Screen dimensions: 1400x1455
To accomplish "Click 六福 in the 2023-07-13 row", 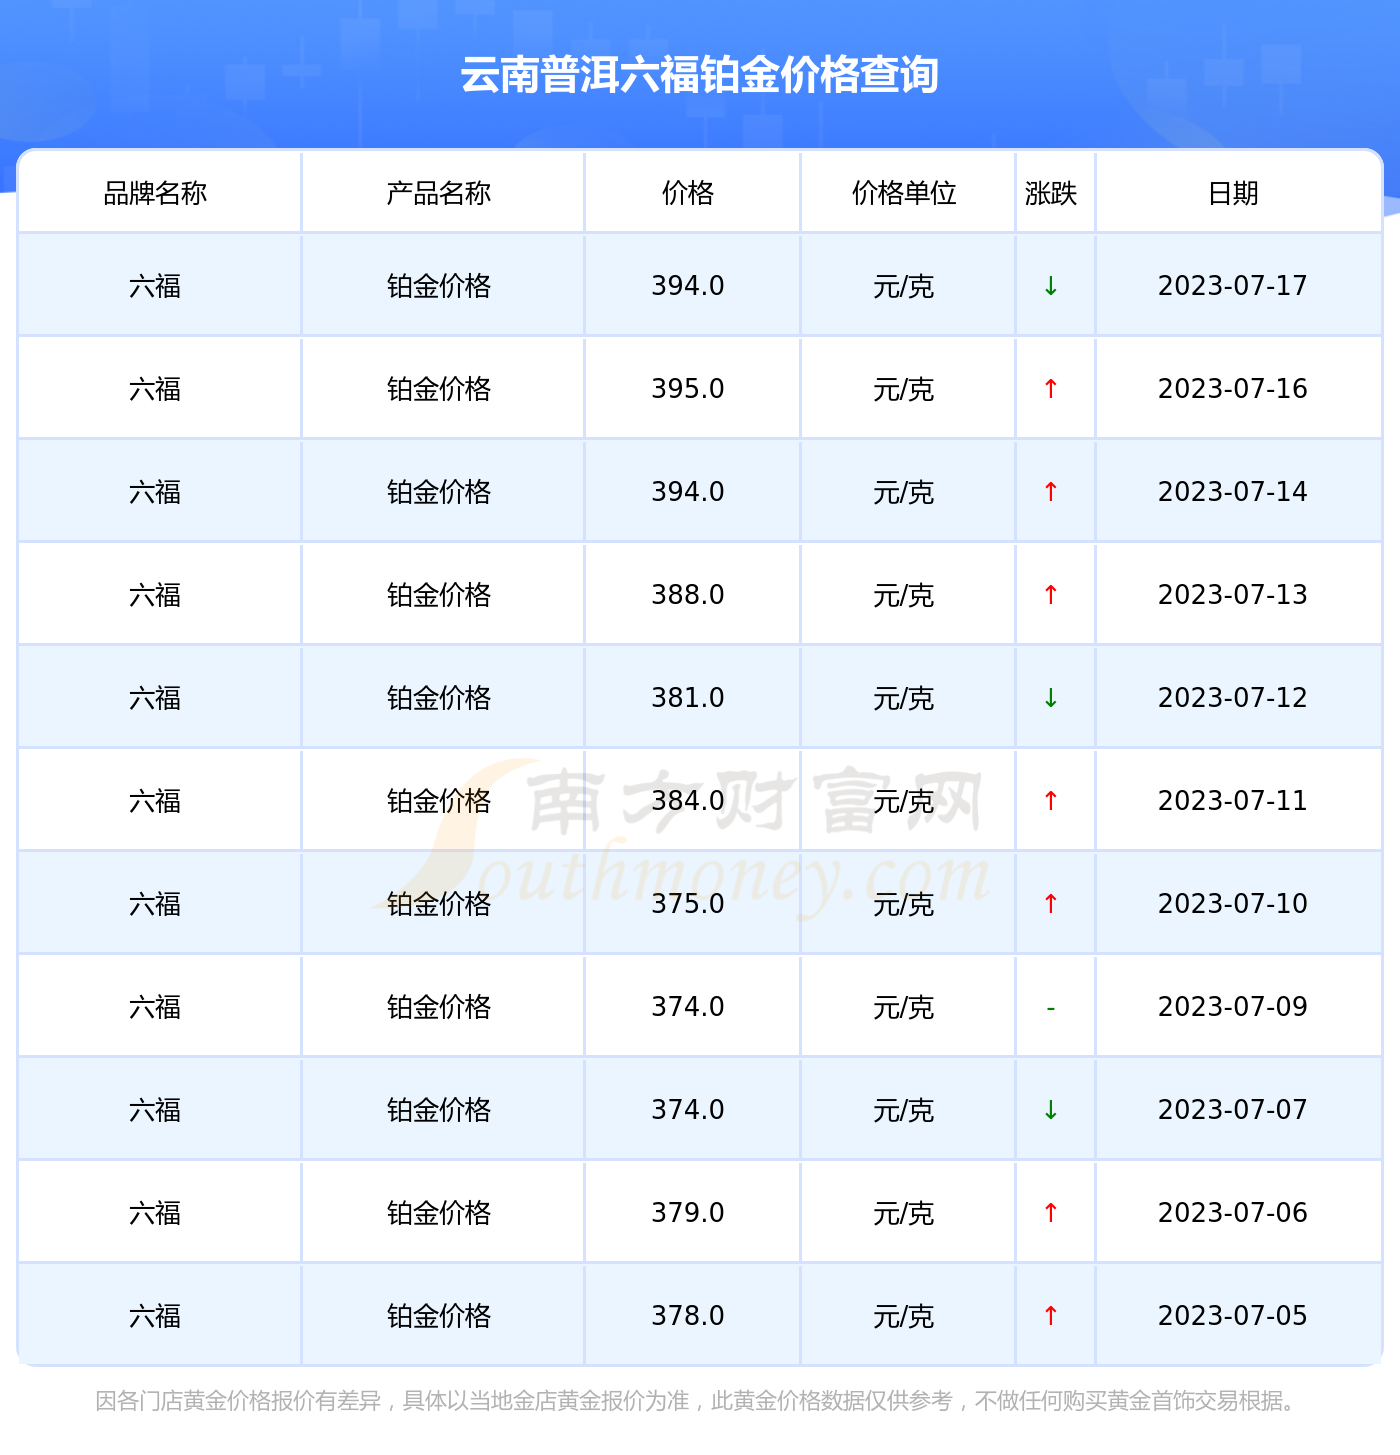I will point(155,596).
